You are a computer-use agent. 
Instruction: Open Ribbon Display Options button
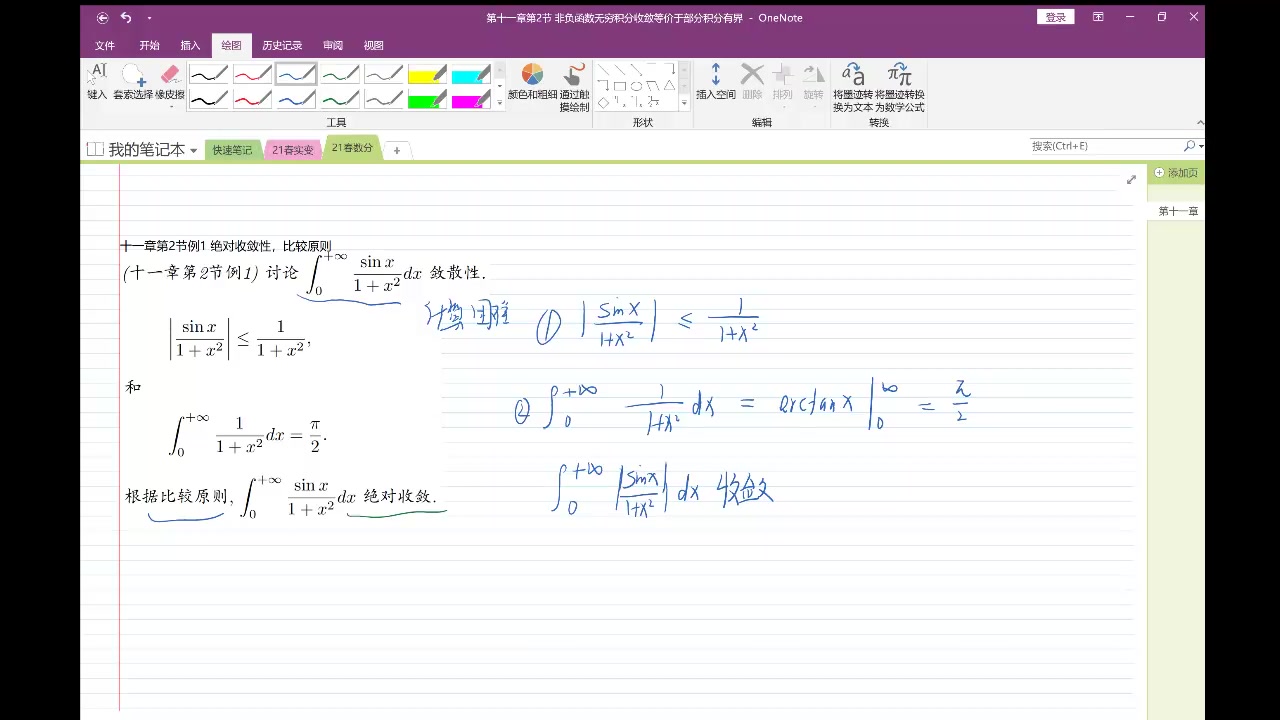(x=1098, y=17)
